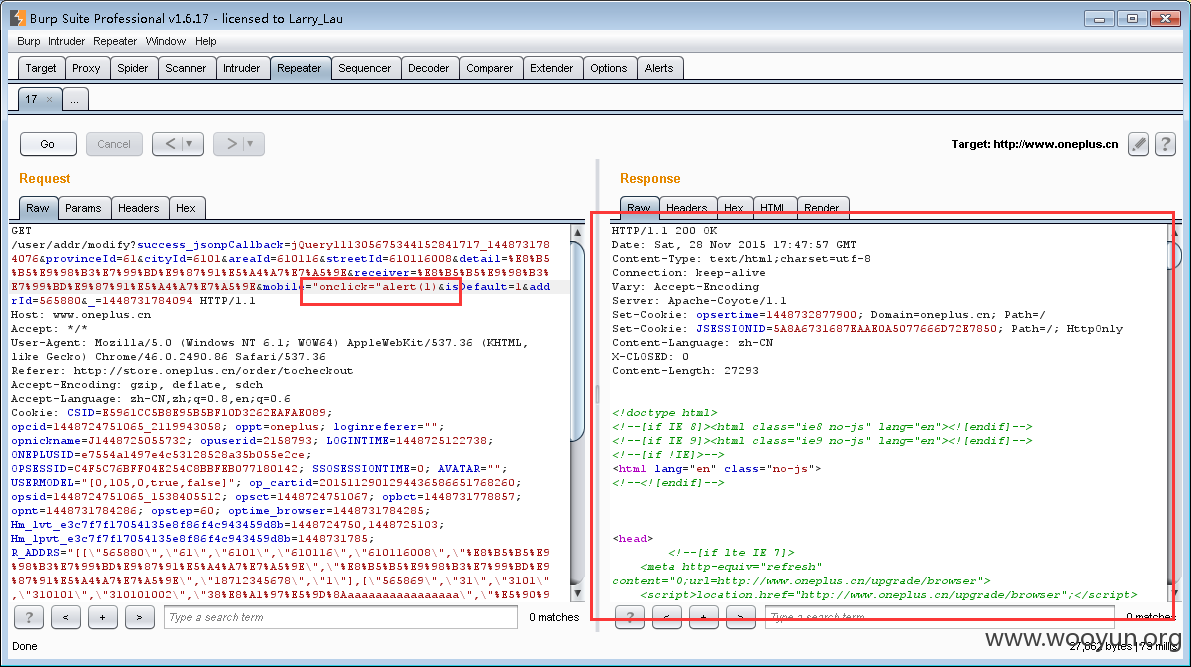The height and width of the screenshot is (667, 1191).
Task: Add new Repeater tab with ellipsis
Action: (74, 99)
